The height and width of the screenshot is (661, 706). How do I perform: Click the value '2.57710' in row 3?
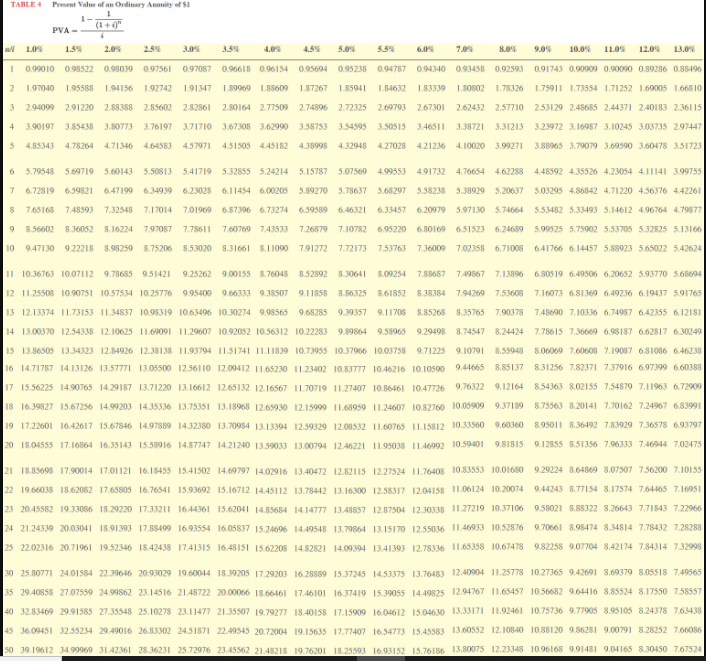coord(509,108)
